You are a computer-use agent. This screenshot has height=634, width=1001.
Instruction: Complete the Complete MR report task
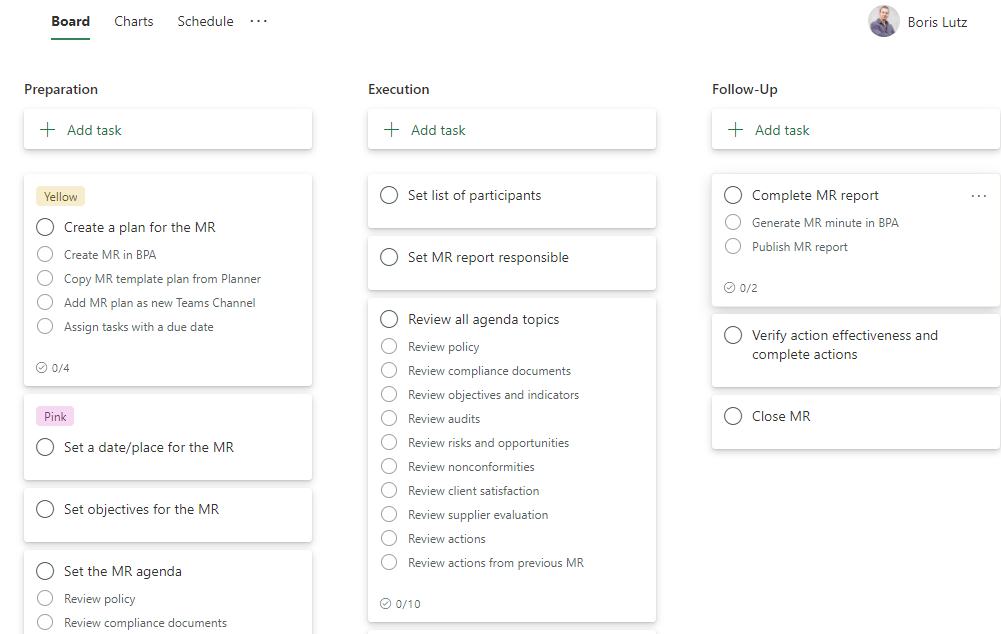pos(733,195)
